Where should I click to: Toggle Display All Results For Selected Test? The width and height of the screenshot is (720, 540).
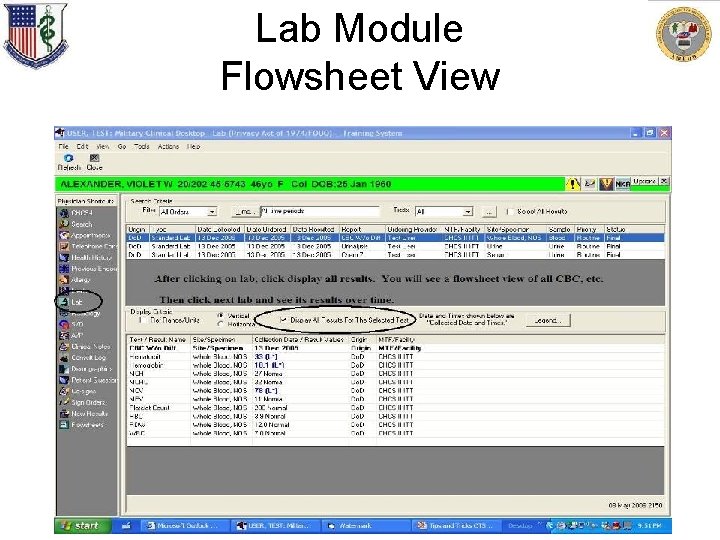pyautogui.click(x=283, y=320)
